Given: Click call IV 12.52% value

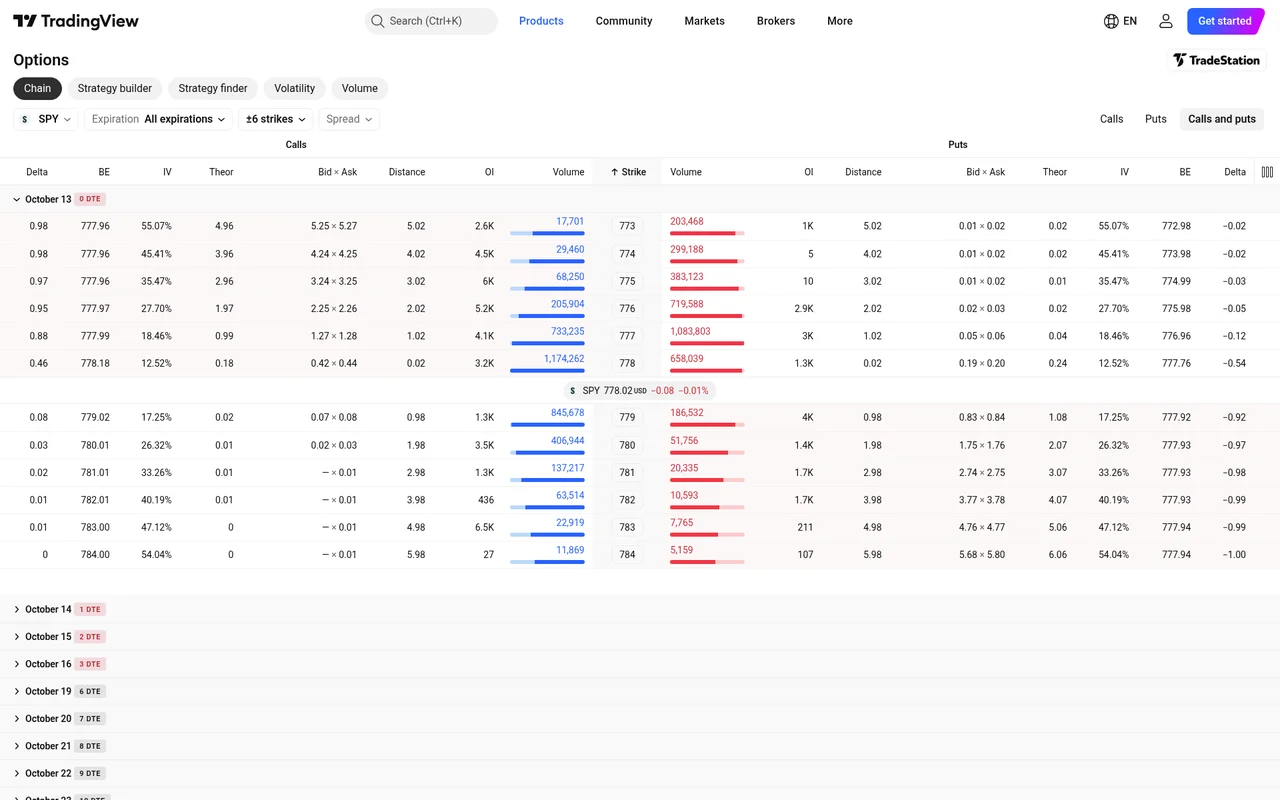Looking at the screenshot, I should point(156,363).
